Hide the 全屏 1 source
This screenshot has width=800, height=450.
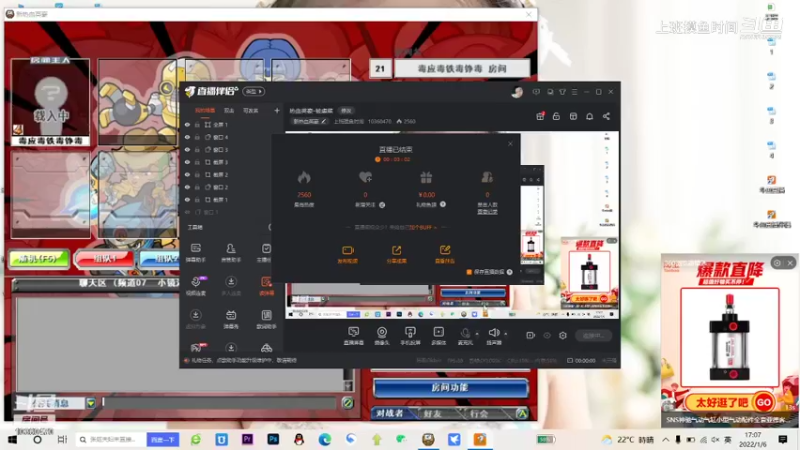pyautogui.click(x=187, y=124)
